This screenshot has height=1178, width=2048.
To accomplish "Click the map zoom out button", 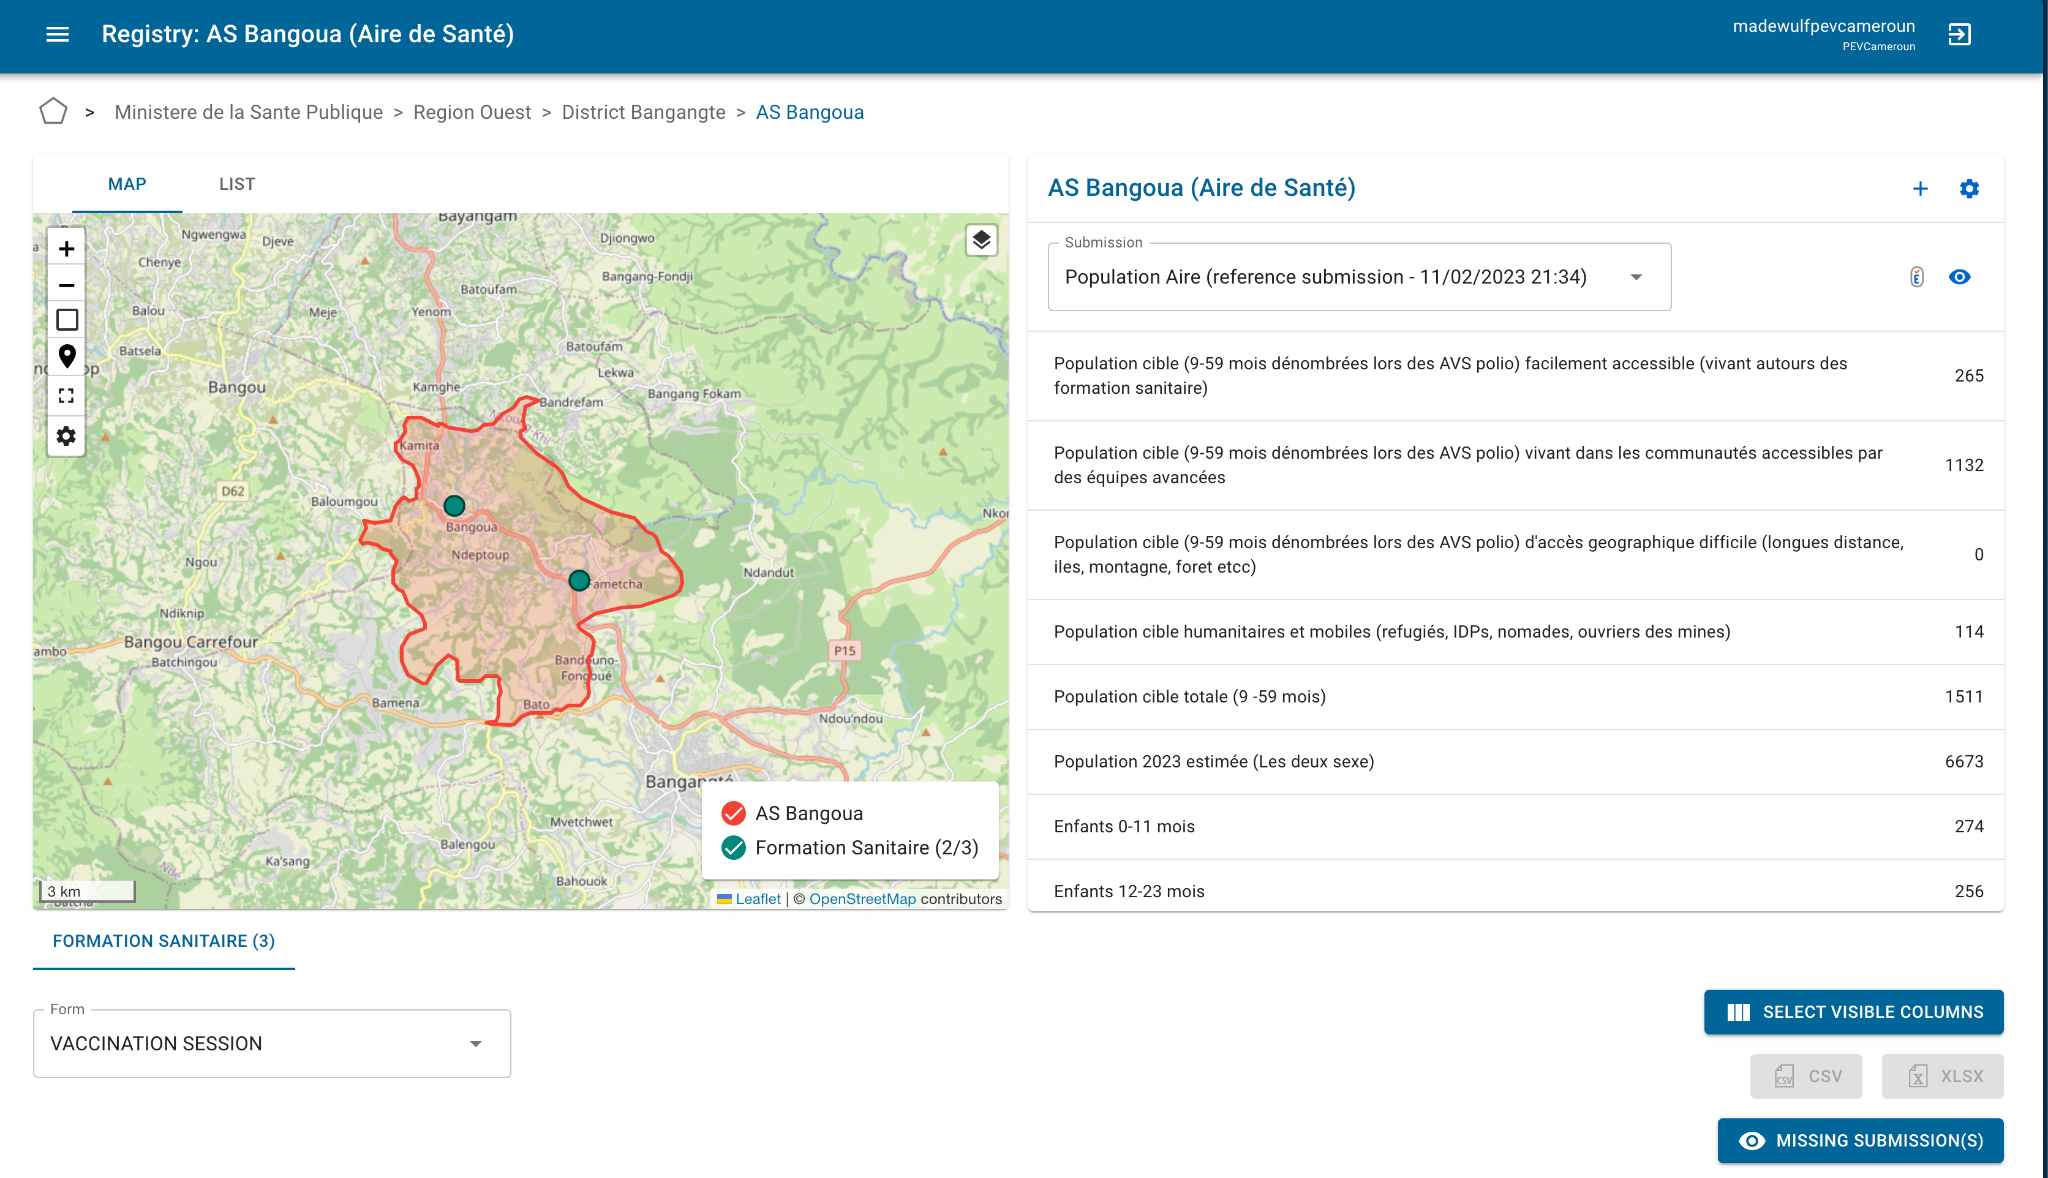I will click(x=67, y=285).
